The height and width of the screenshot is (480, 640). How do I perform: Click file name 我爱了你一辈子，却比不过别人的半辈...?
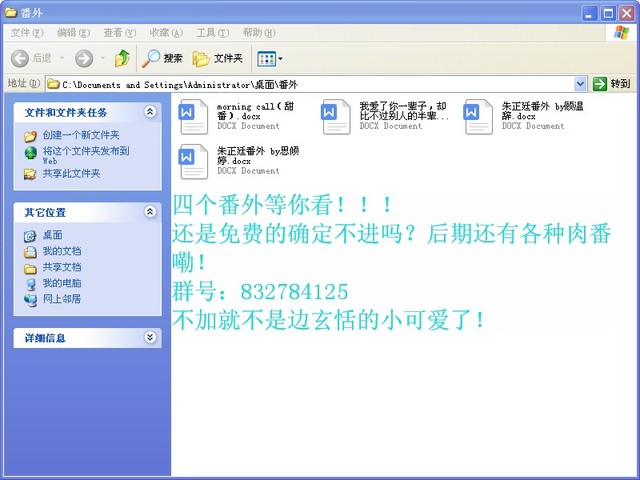click(404, 111)
